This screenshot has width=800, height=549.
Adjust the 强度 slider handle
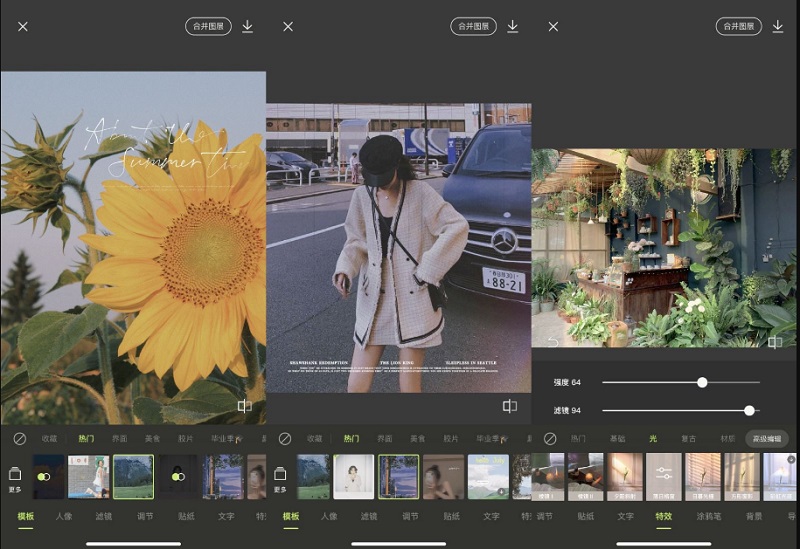[x=702, y=382]
